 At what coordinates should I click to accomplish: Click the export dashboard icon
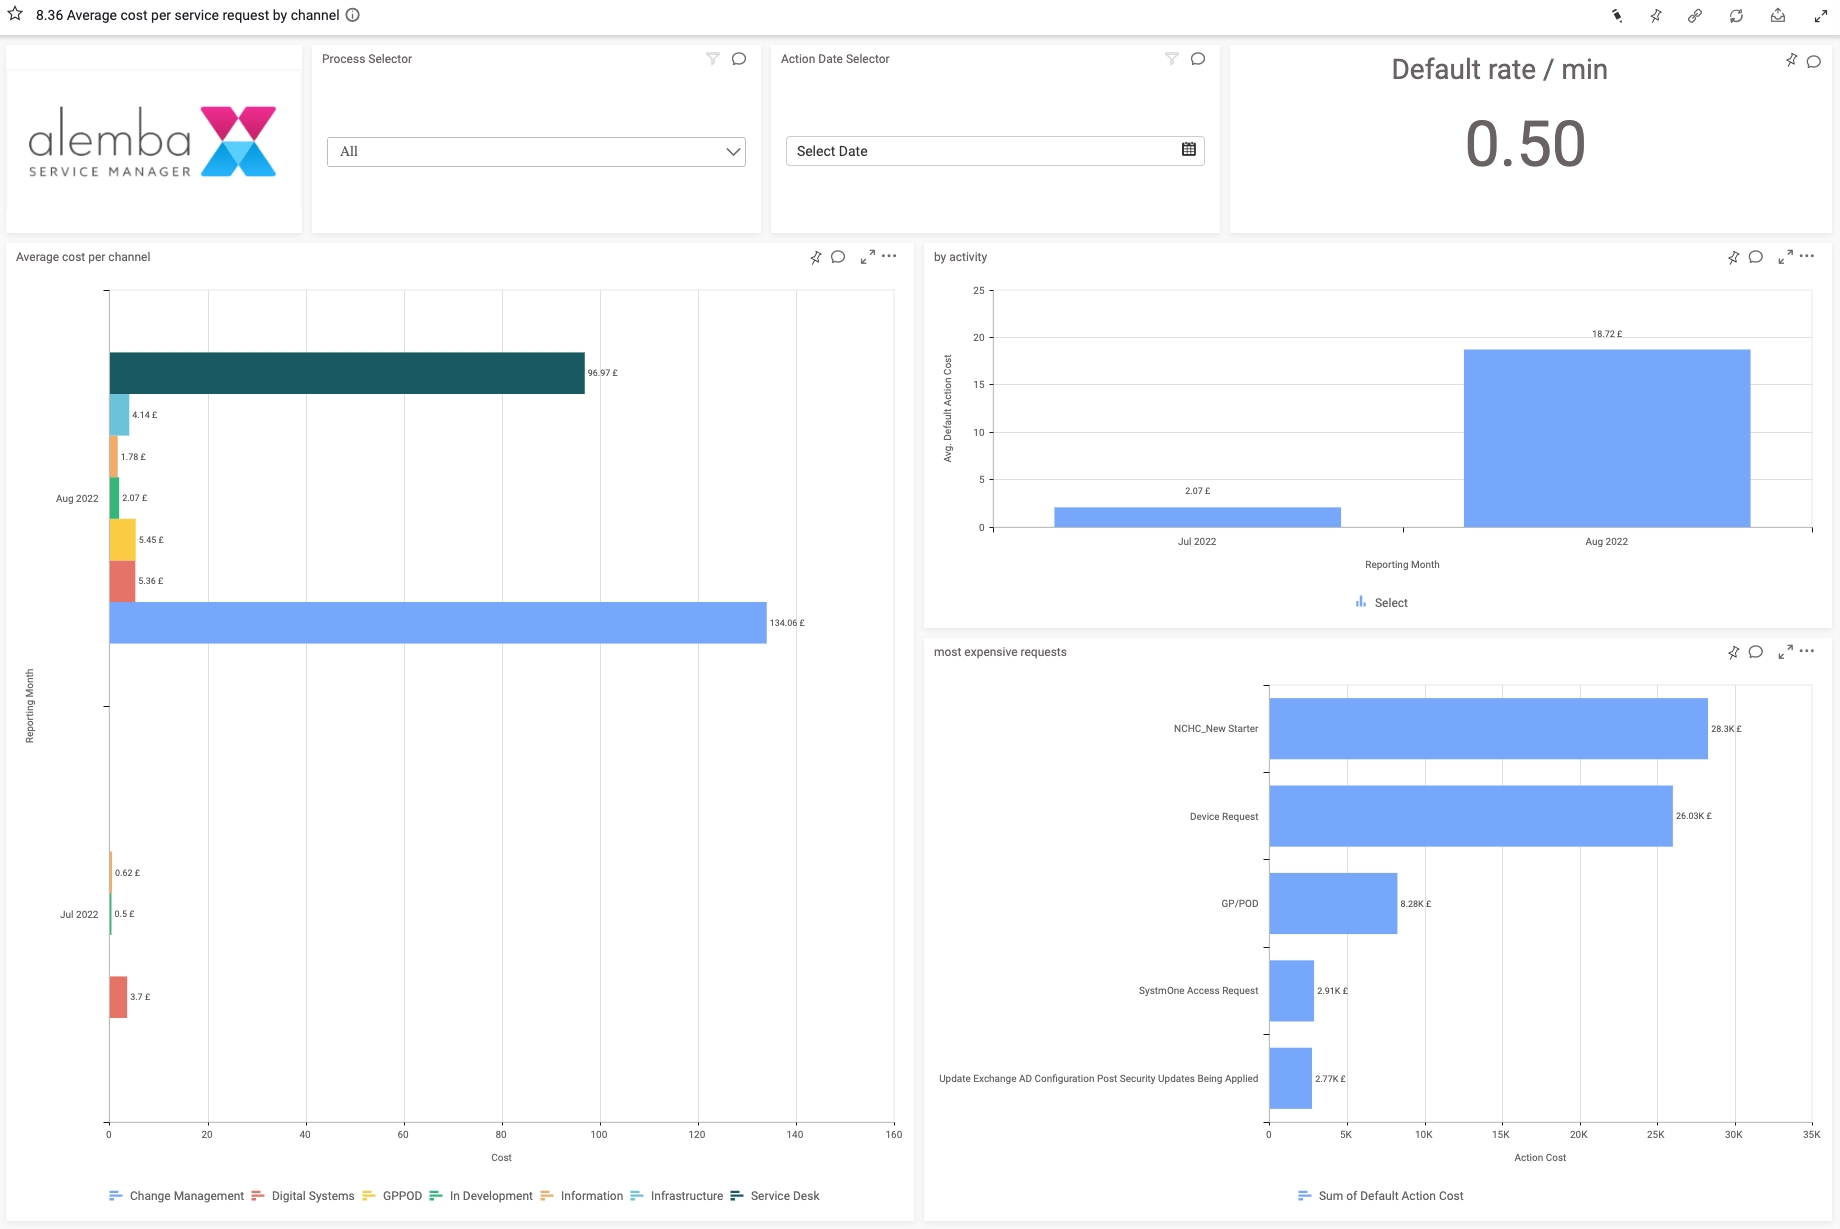coord(1778,16)
